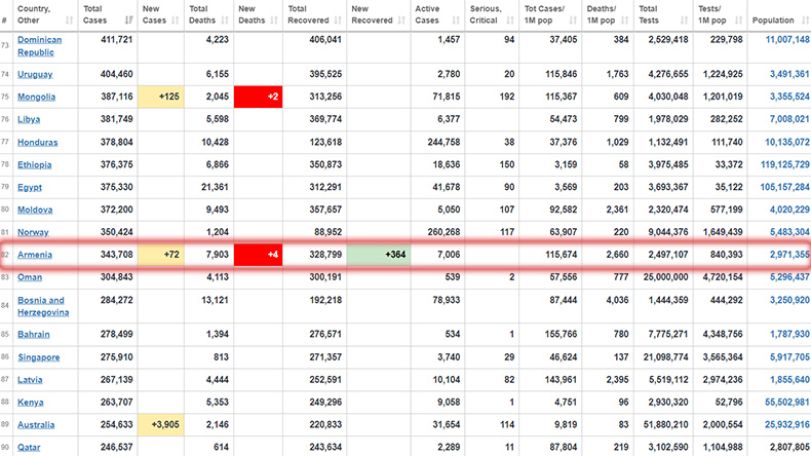Sort by Country, Other column
811x456 pixels.
pos(45,15)
